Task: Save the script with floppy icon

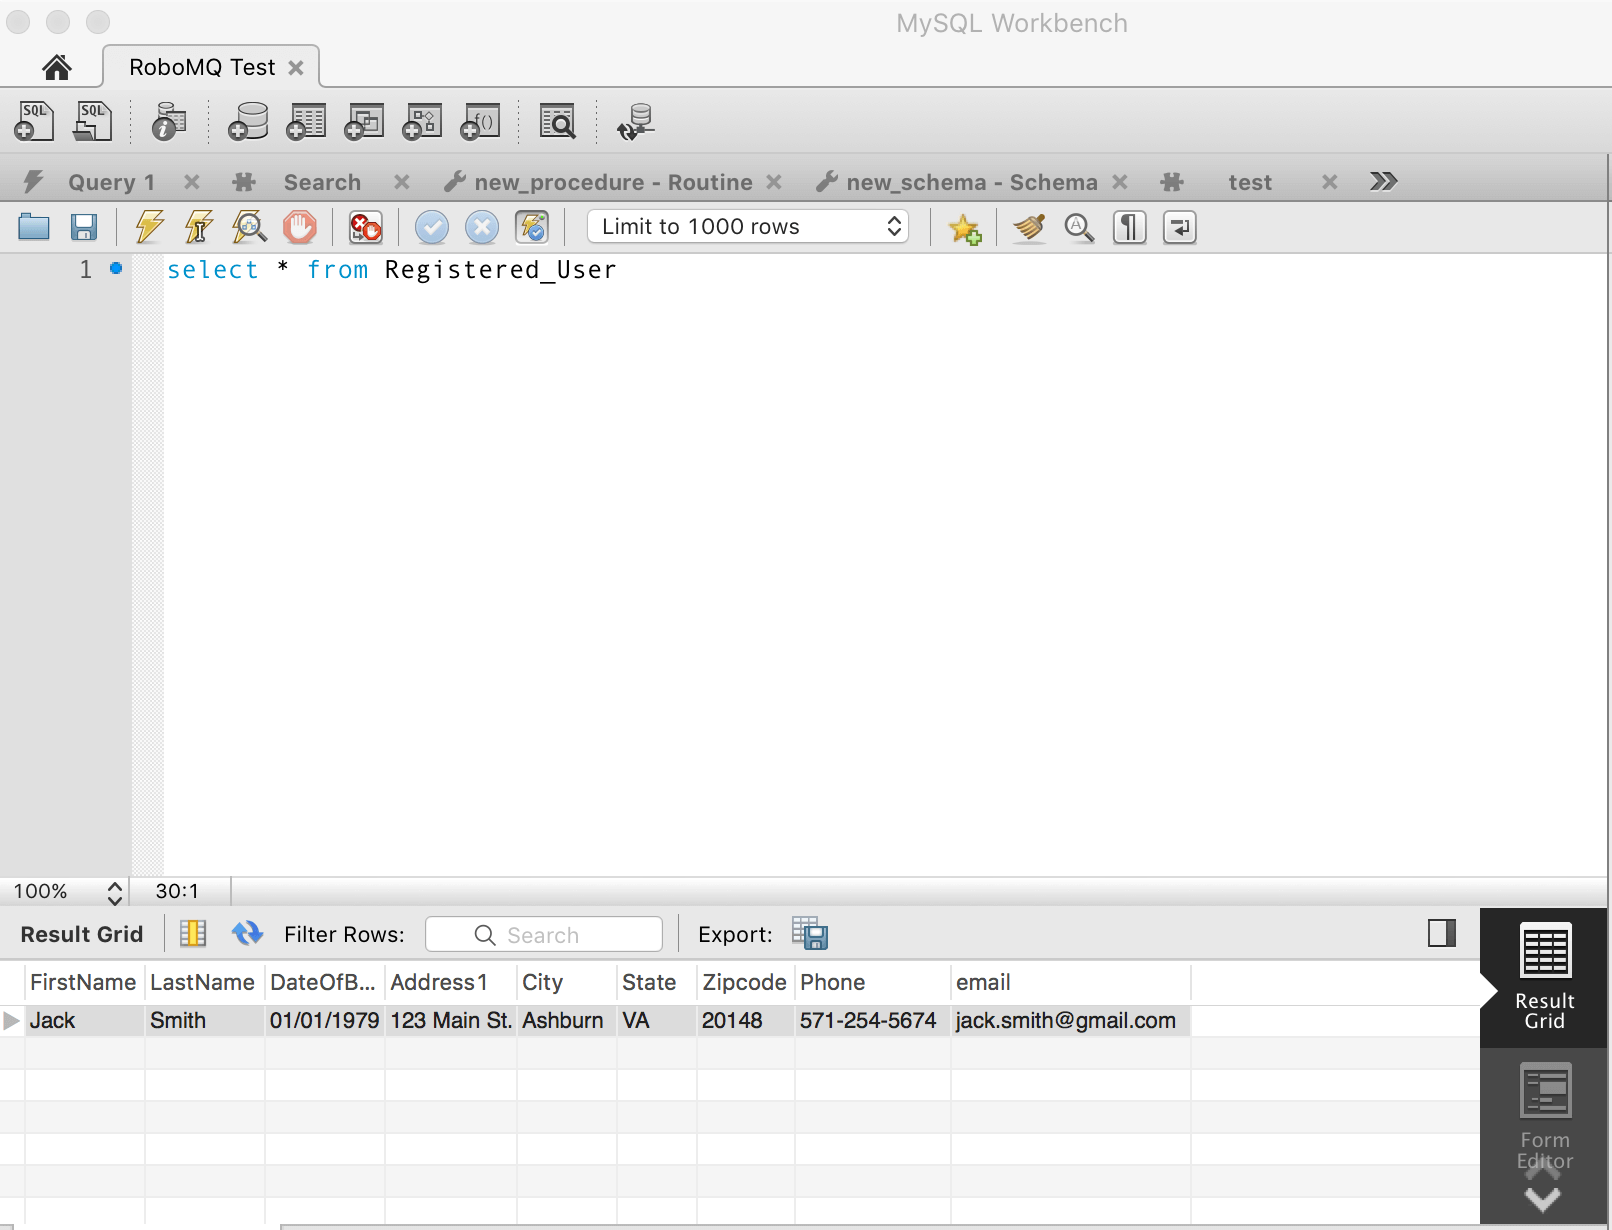Action: point(84,228)
